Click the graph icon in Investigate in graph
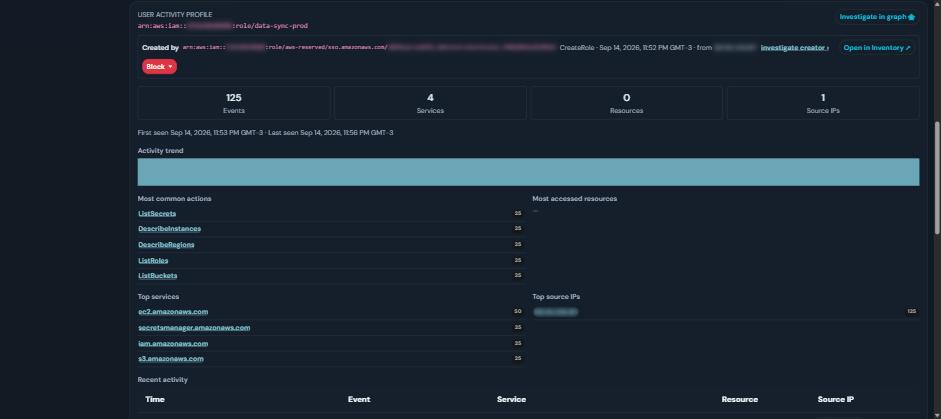The image size is (941, 419). [x=912, y=17]
